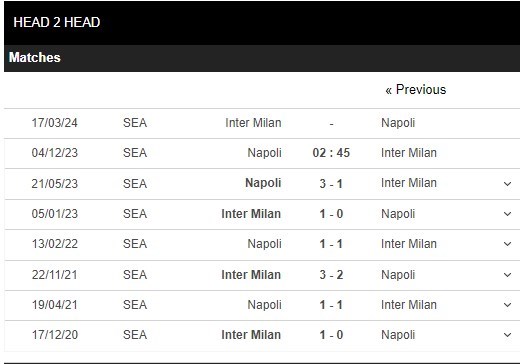Image resolution: width=520 pixels, height=364 pixels.
Task: Expand the 13/02/22 Napoli 1-1 match row
Action: [507, 244]
